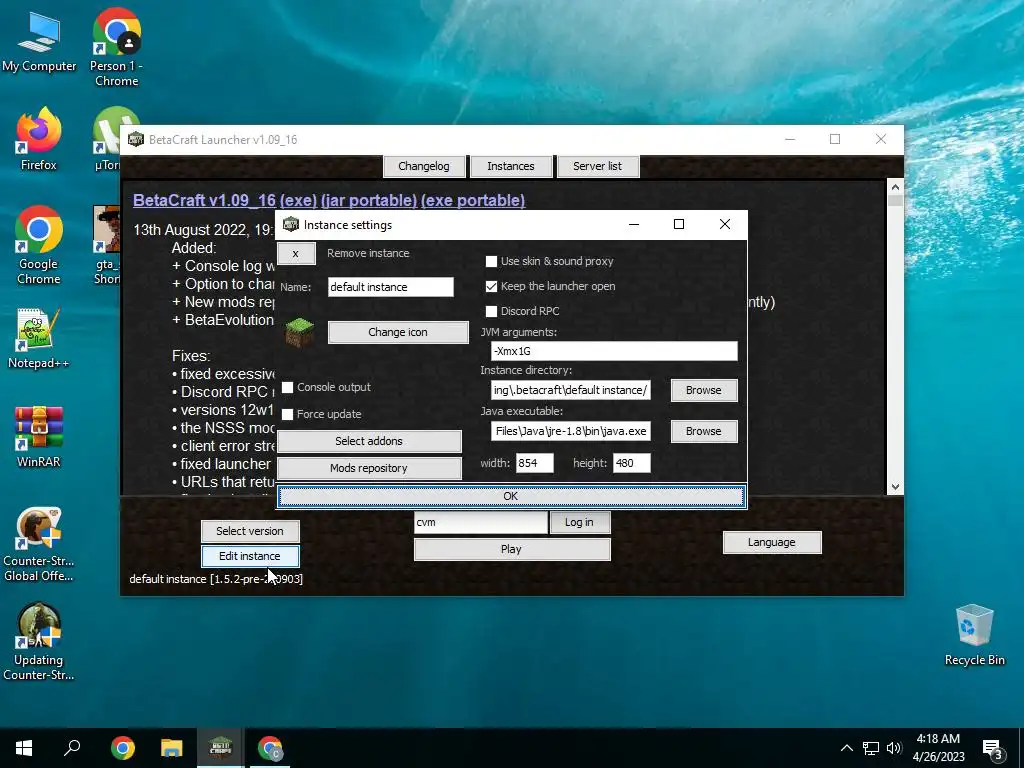Focus the height field
The height and width of the screenshot is (768, 1024).
tap(631, 463)
